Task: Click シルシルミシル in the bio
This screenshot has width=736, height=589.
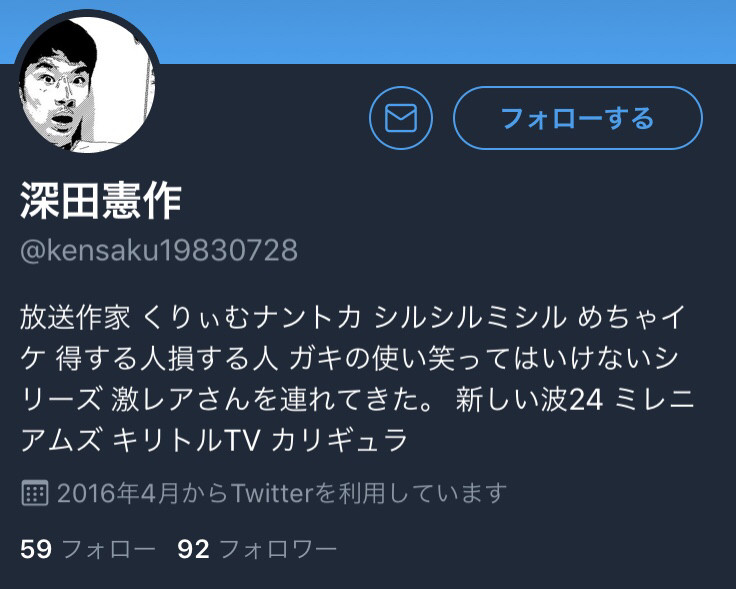Action: point(470,318)
